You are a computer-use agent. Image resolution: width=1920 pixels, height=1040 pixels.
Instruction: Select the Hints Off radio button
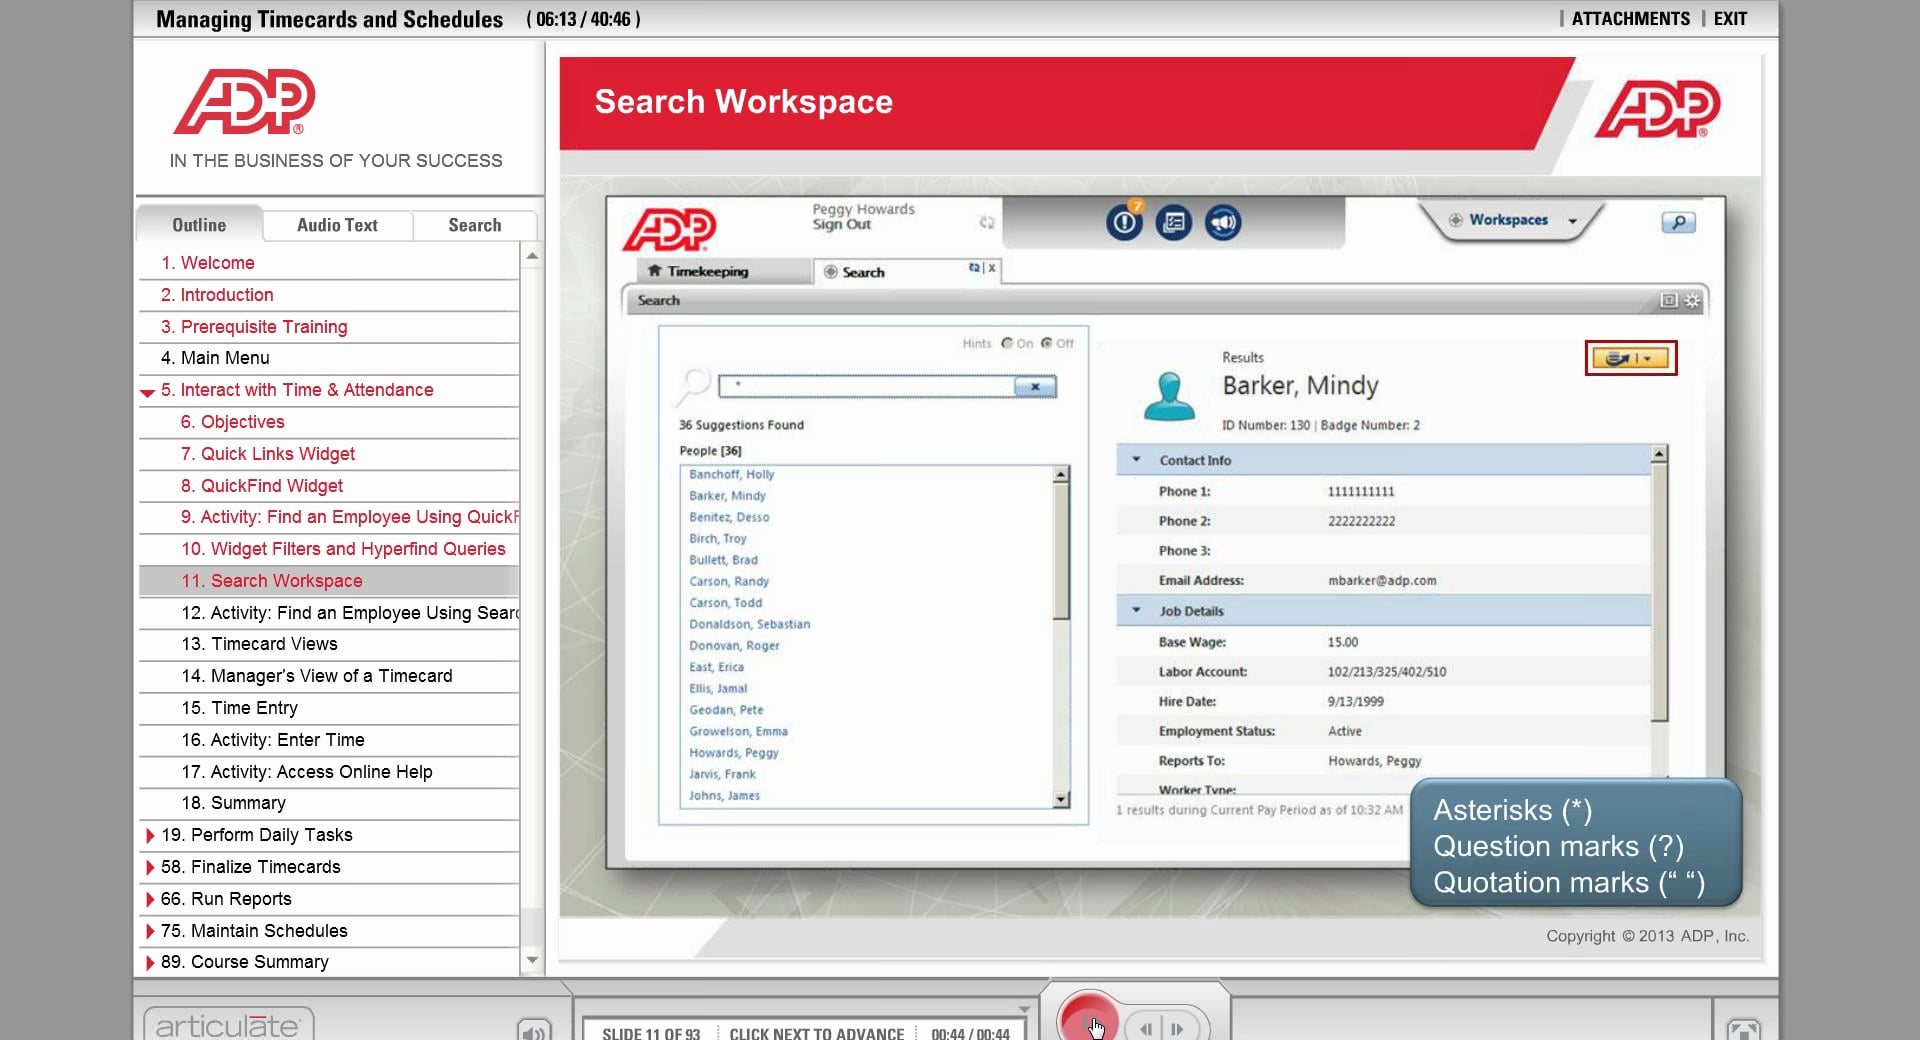(x=1047, y=343)
